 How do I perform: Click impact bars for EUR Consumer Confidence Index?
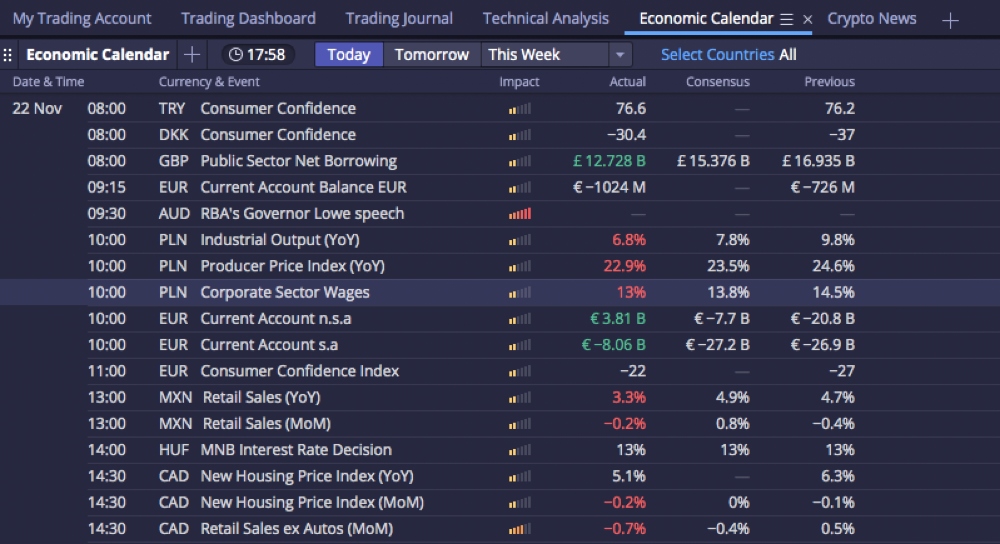[x=520, y=371]
